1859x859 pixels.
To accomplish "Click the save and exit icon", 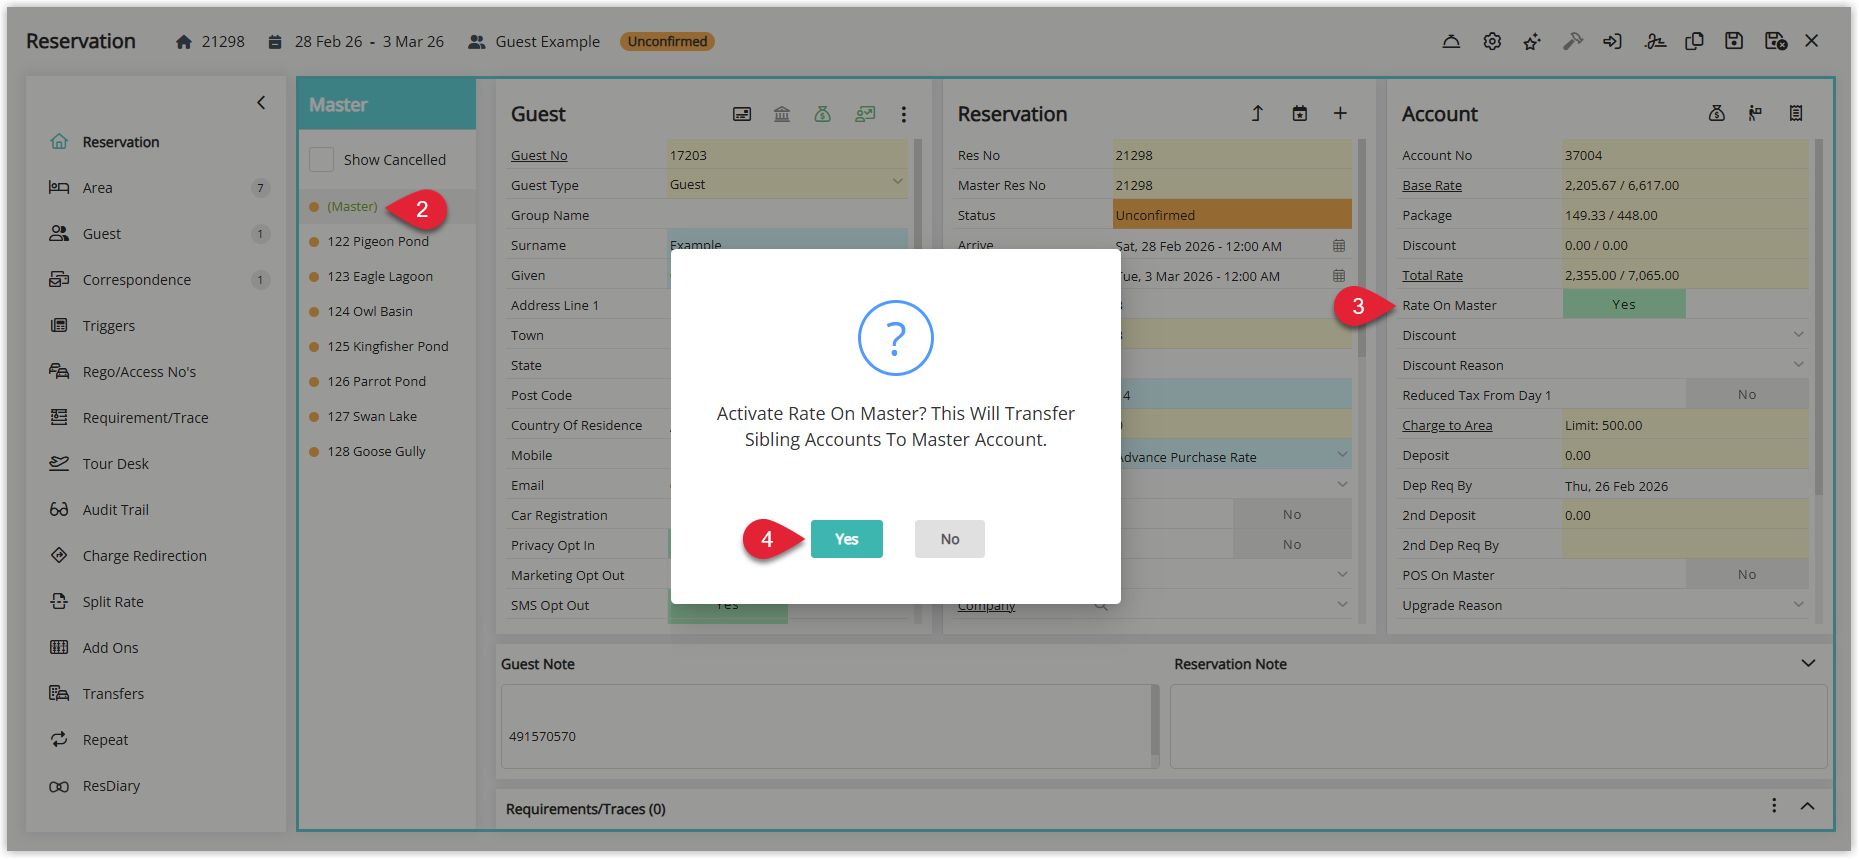I will pyautogui.click(x=1776, y=41).
